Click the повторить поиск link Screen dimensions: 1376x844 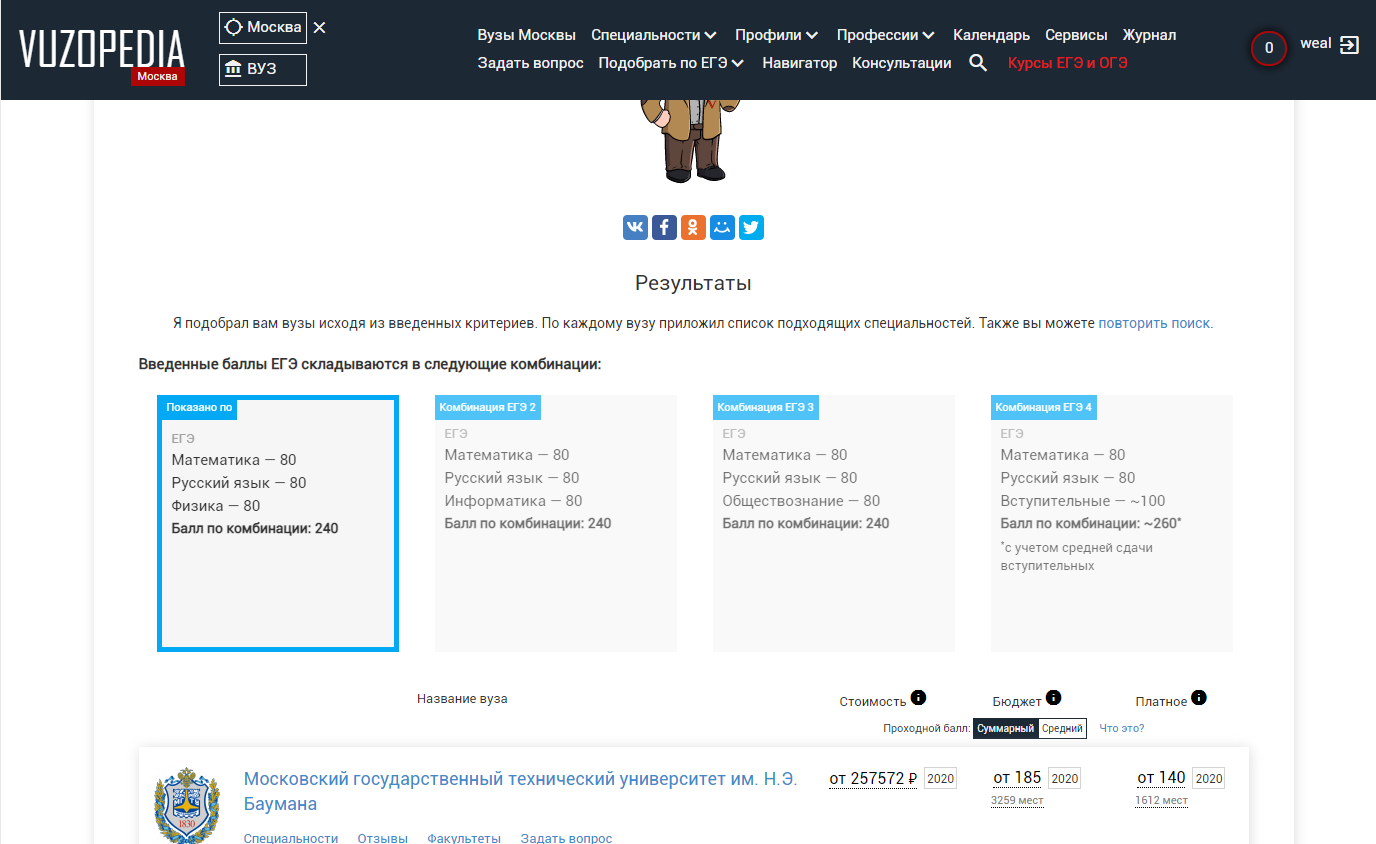click(1154, 324)
